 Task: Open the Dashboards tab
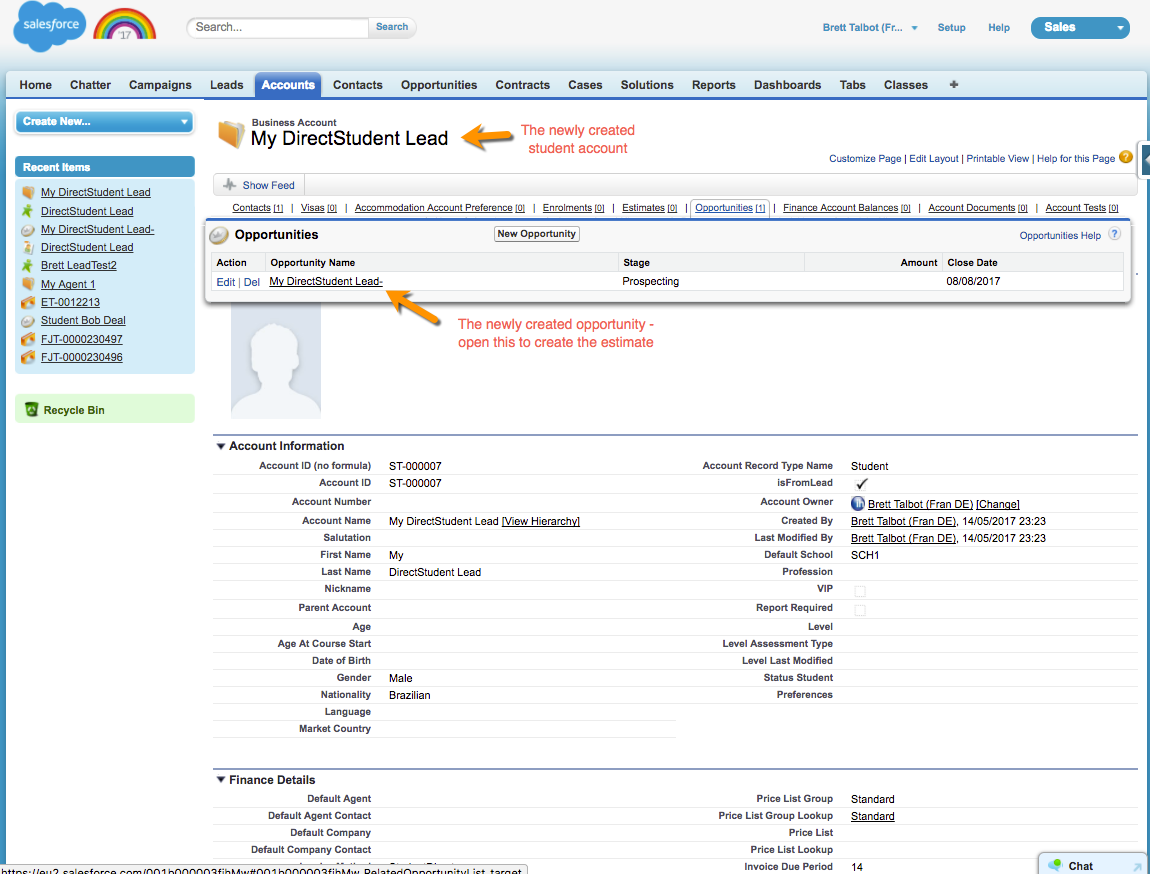[x=787, y=85]
